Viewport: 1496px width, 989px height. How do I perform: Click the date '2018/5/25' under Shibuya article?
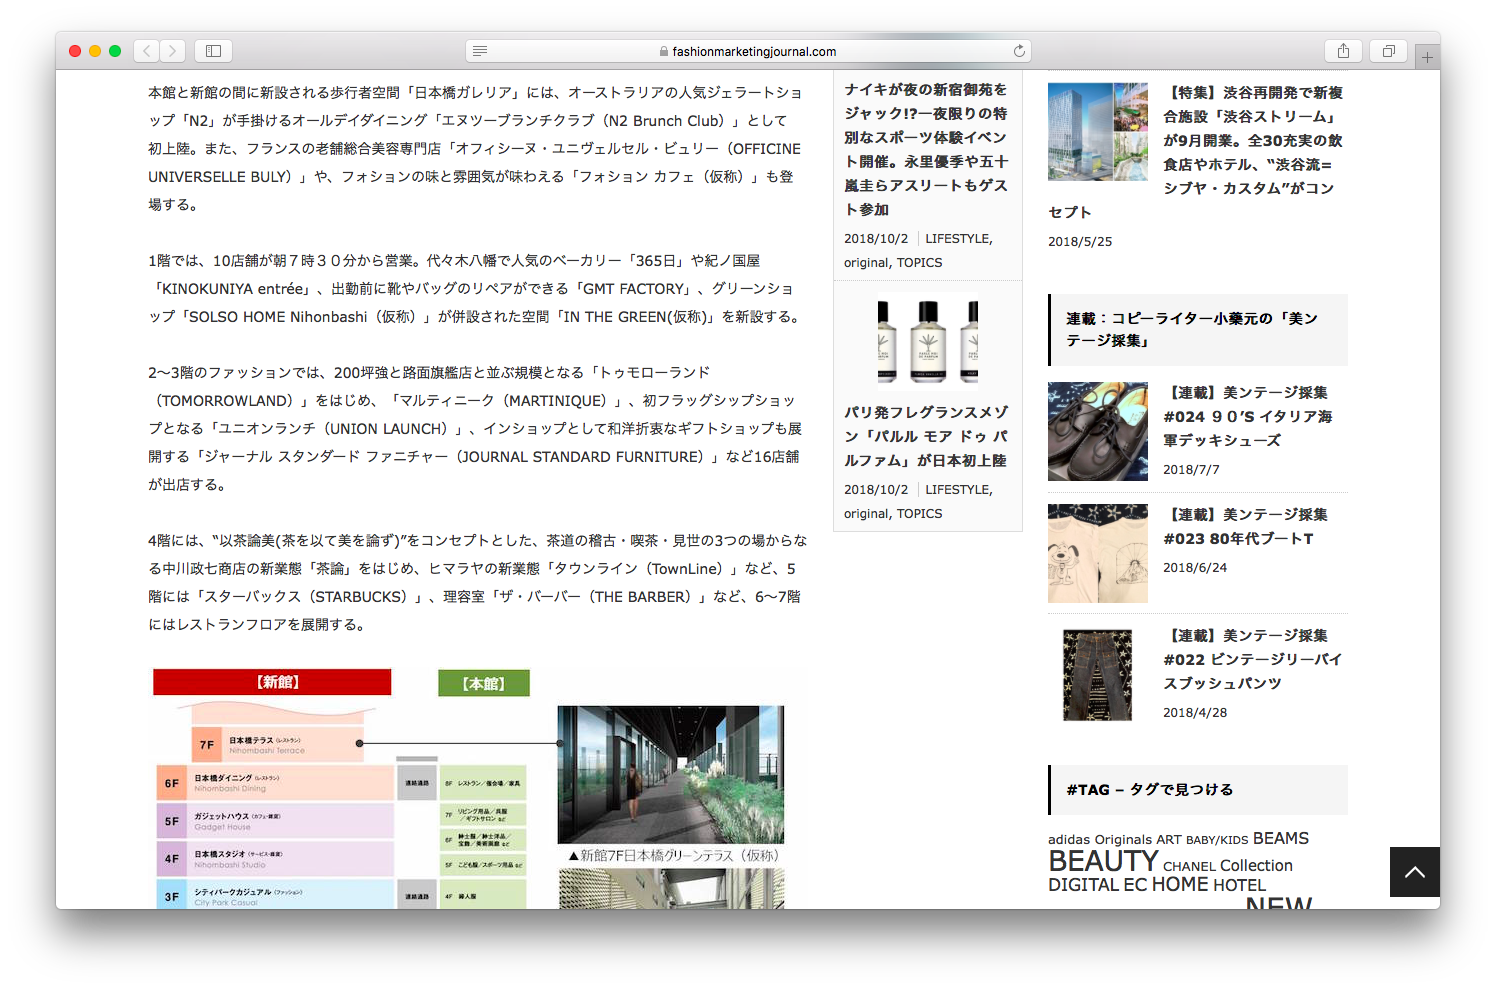click(x=1080, y=241)
